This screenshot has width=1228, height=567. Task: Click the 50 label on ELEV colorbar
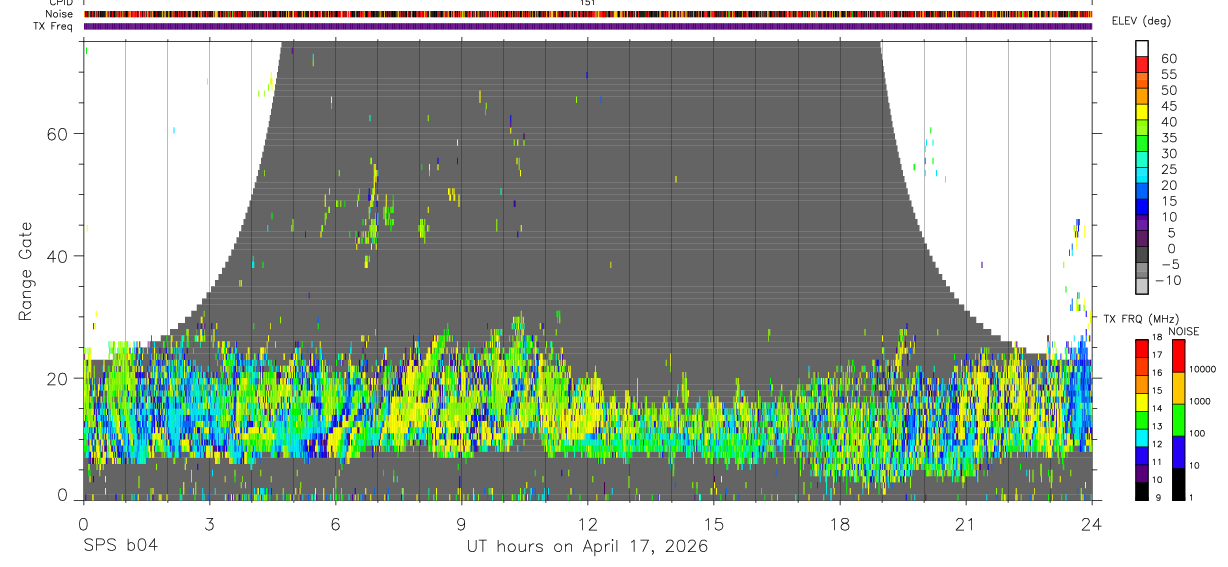1169,91
